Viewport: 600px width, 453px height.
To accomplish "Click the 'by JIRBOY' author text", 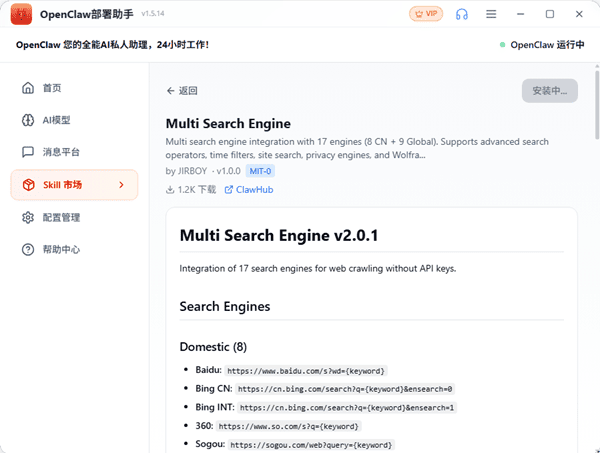I will coord(186,171).
